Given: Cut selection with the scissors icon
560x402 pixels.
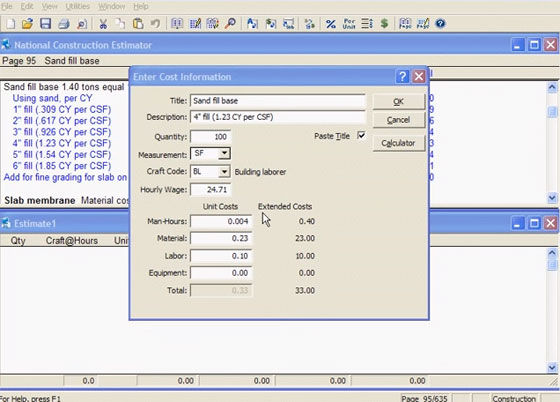Looking at the screenshot, I should click(x=103, y=24).
